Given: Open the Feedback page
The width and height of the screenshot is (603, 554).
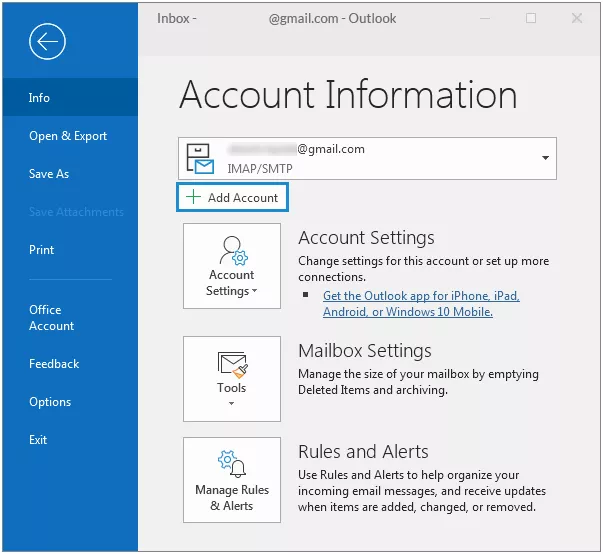Looking at the screenshot, I should [54, 364].
